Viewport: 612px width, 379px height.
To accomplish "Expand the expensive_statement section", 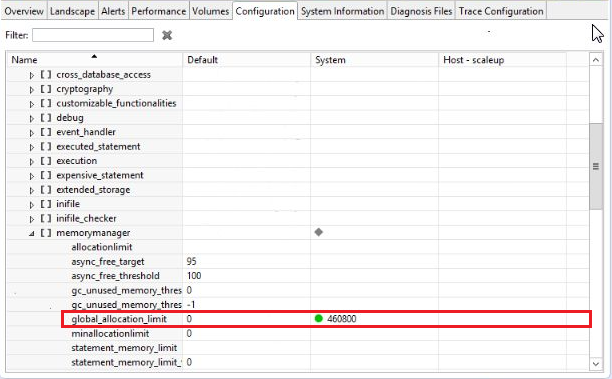I will pyautogui.click(x=32, y=176).
